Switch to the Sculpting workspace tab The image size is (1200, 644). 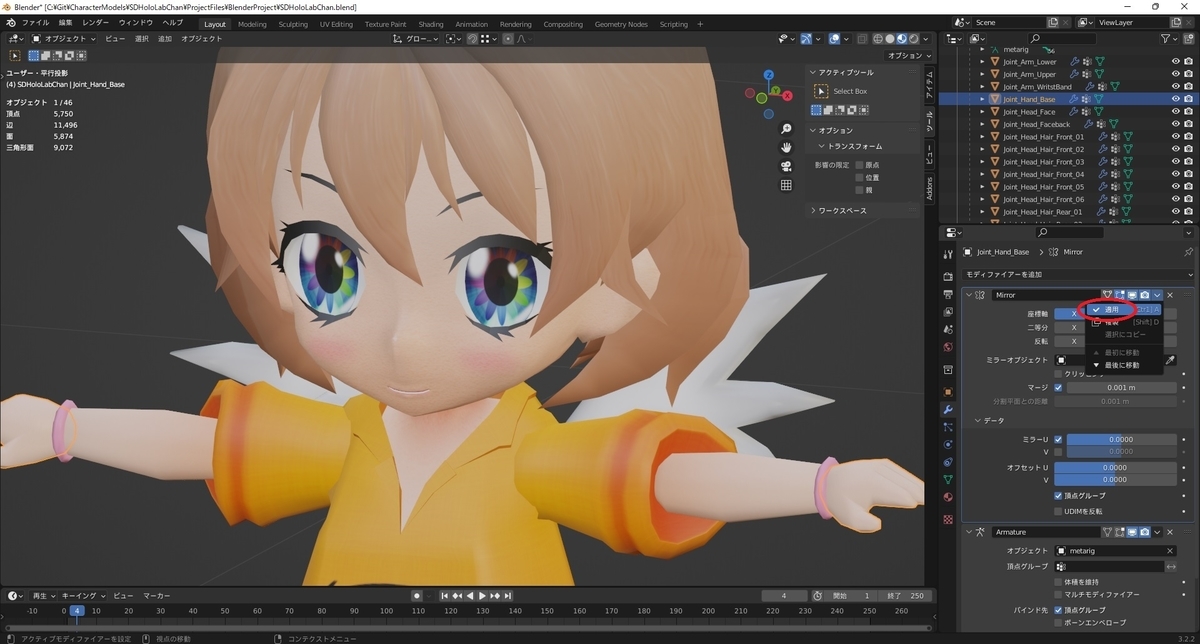[293, 24]
